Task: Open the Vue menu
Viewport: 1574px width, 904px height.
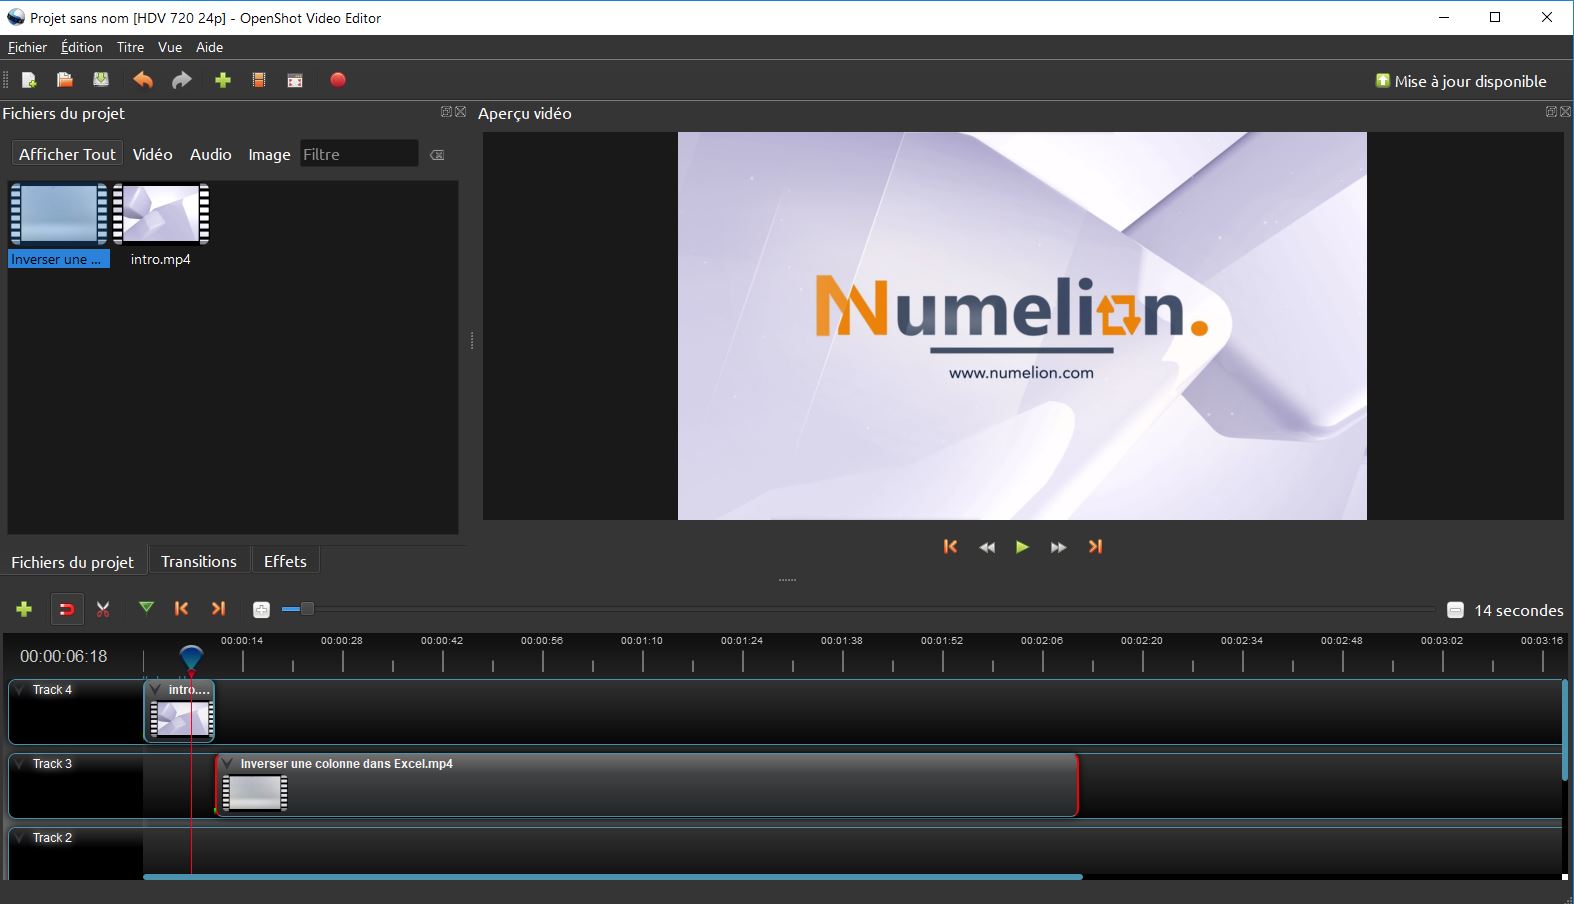Action: coord(170,47)
